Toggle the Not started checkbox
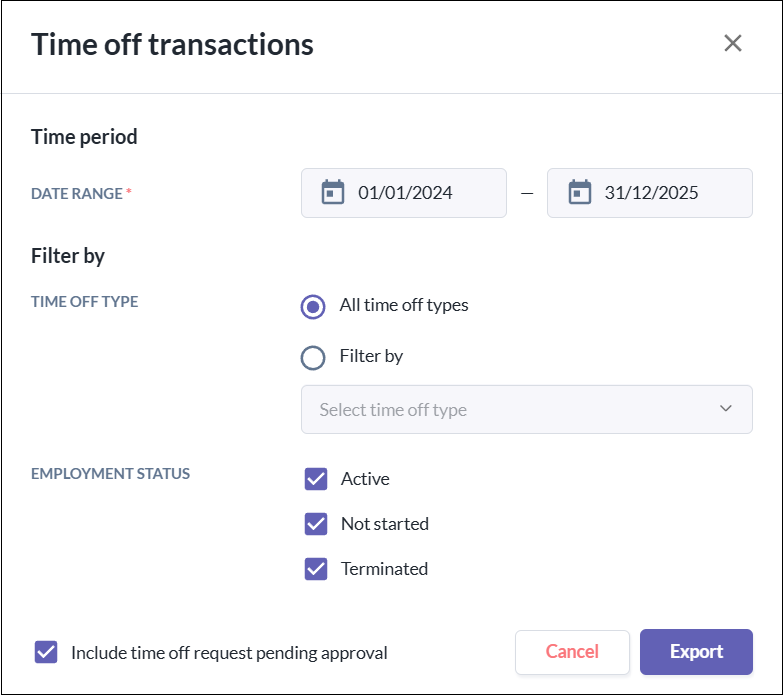Screen dimensions: 783x695 (x=316, y=524)
